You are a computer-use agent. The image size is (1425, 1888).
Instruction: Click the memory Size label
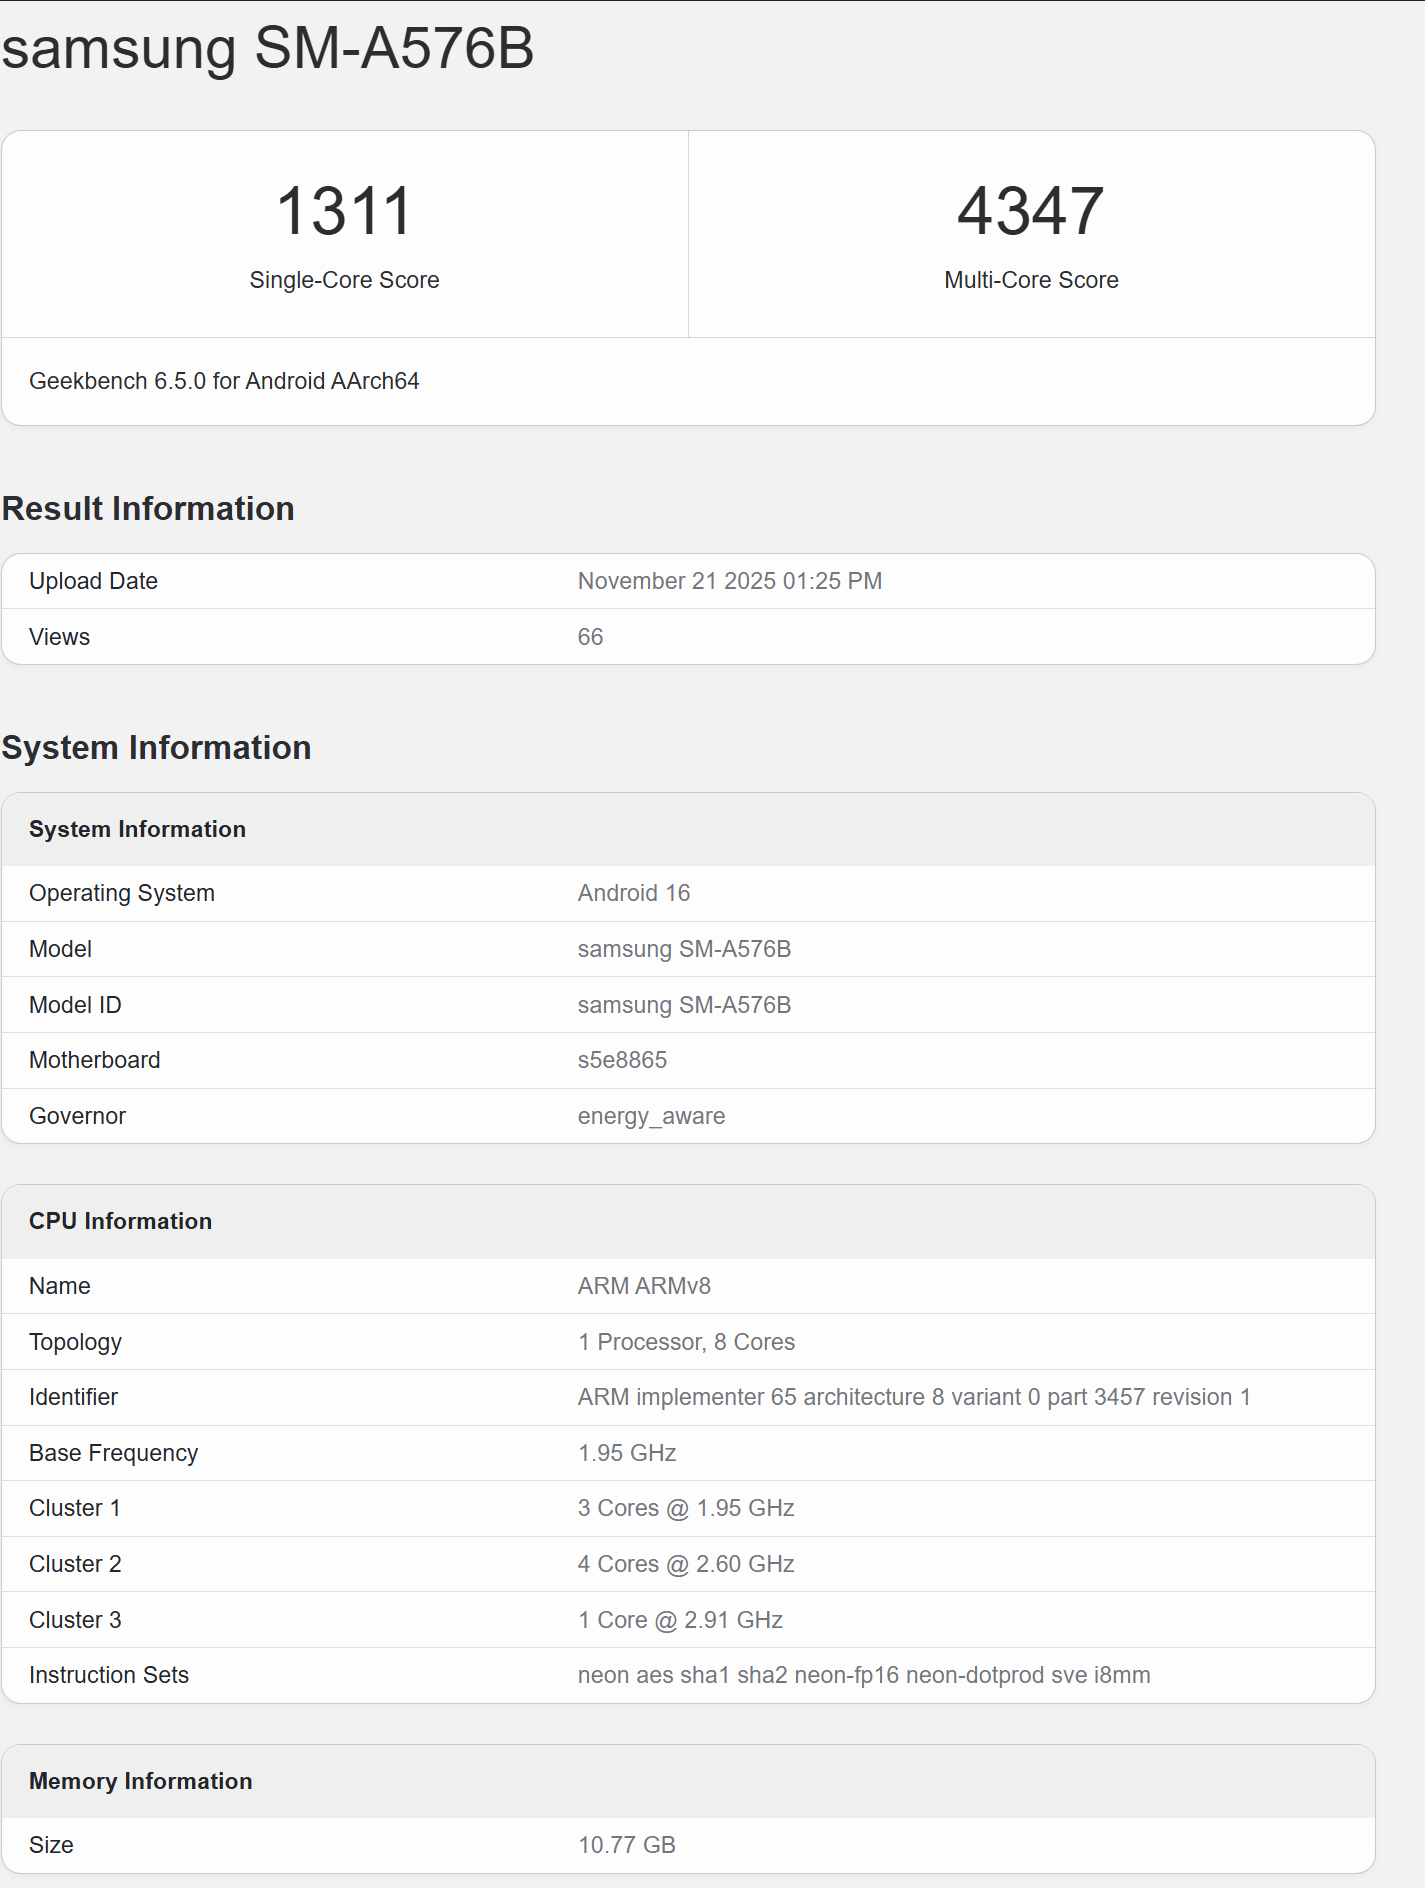pos(51,1845)
